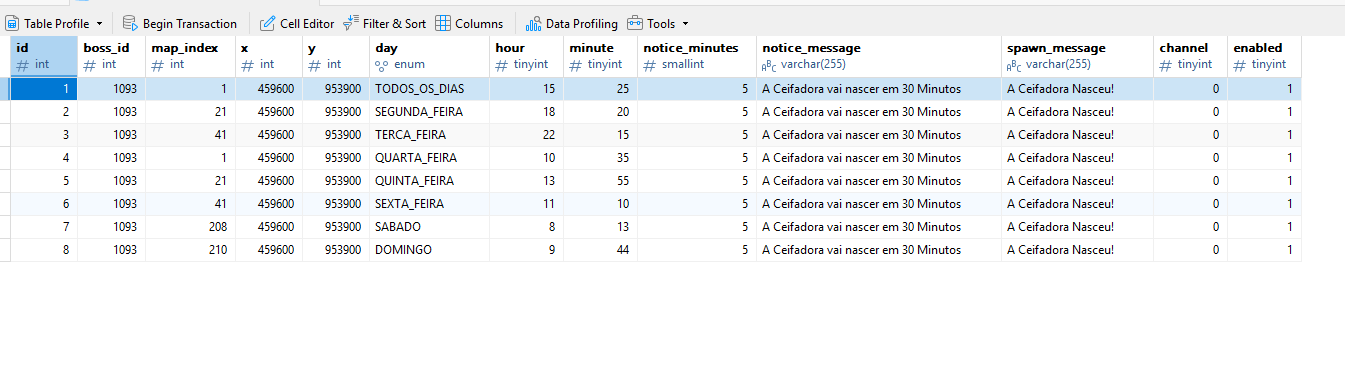Select the SABADO day cell
The height and width of the screenshot is (366, 1345).
click(429, 226)
